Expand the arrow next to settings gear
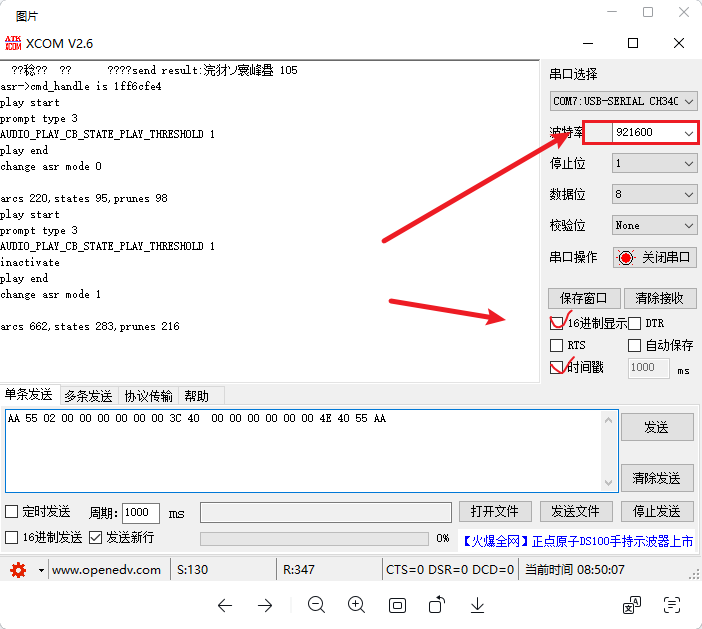This screenshot has height=629, width=702. point(41,570)
